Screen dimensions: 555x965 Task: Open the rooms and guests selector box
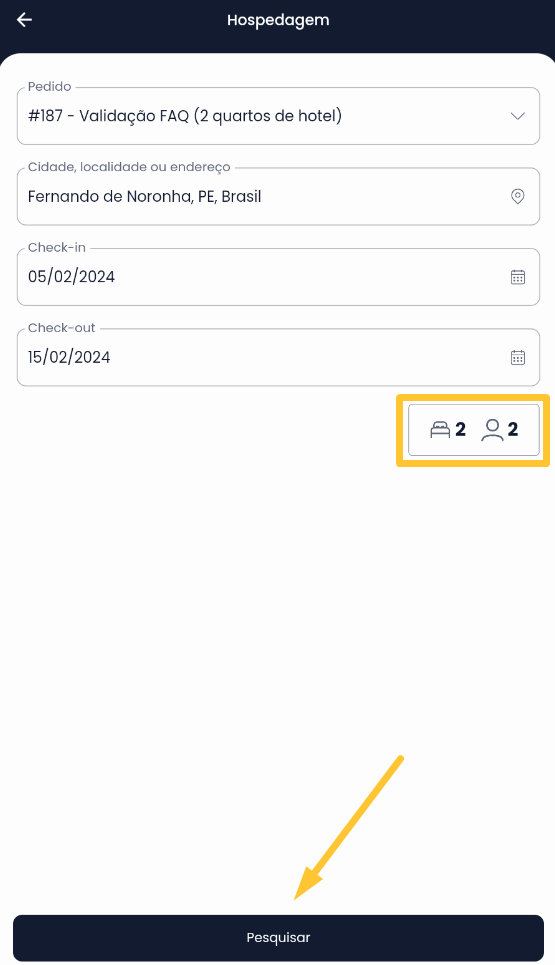(x=473, y=430)
